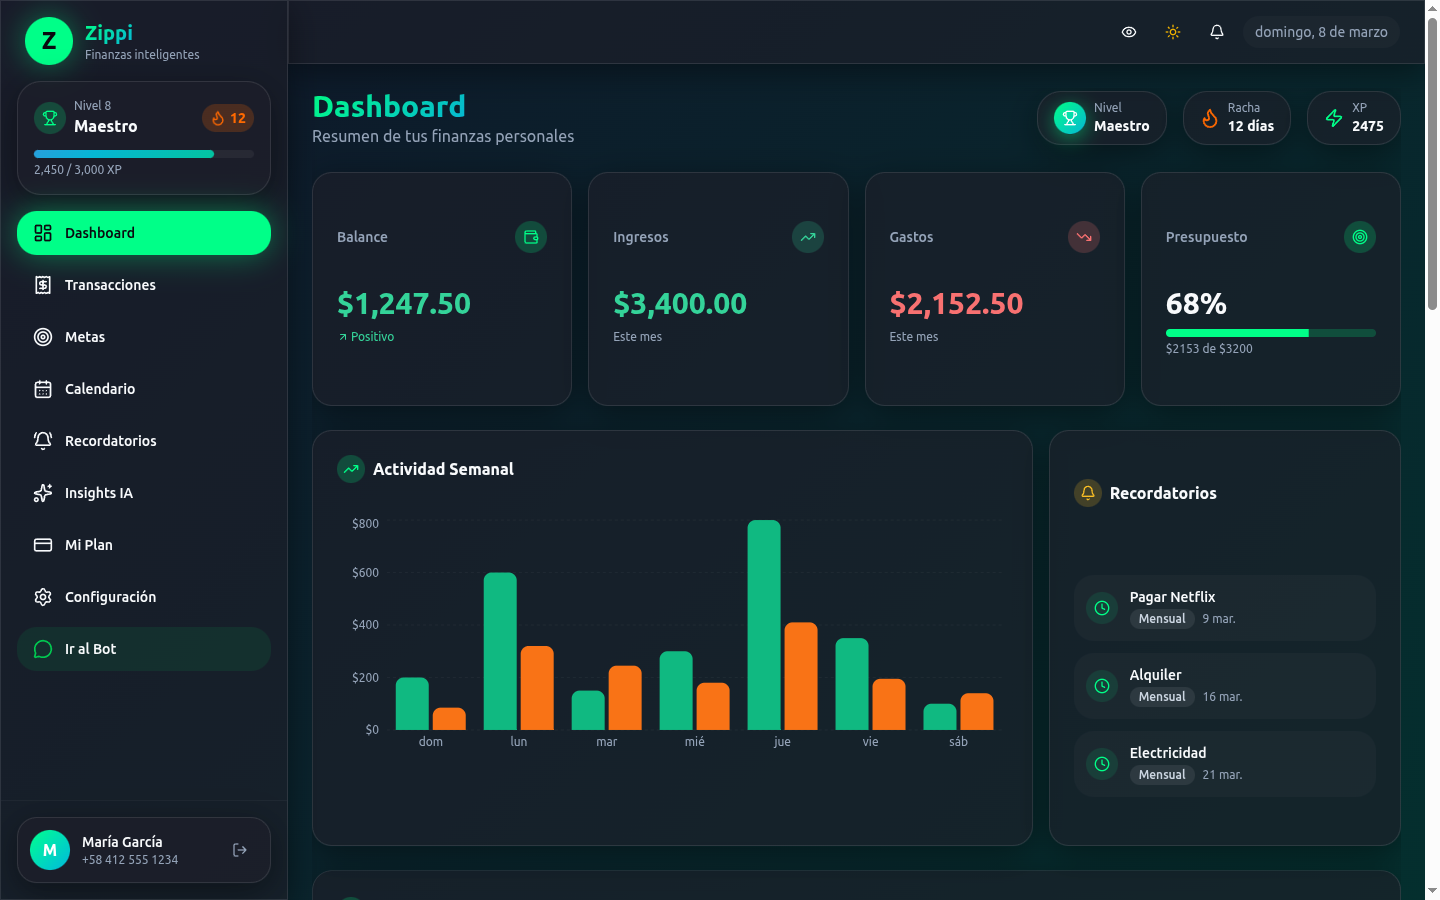Click the trending-down icon on the Gastos card

click(x=1084, y=237)
